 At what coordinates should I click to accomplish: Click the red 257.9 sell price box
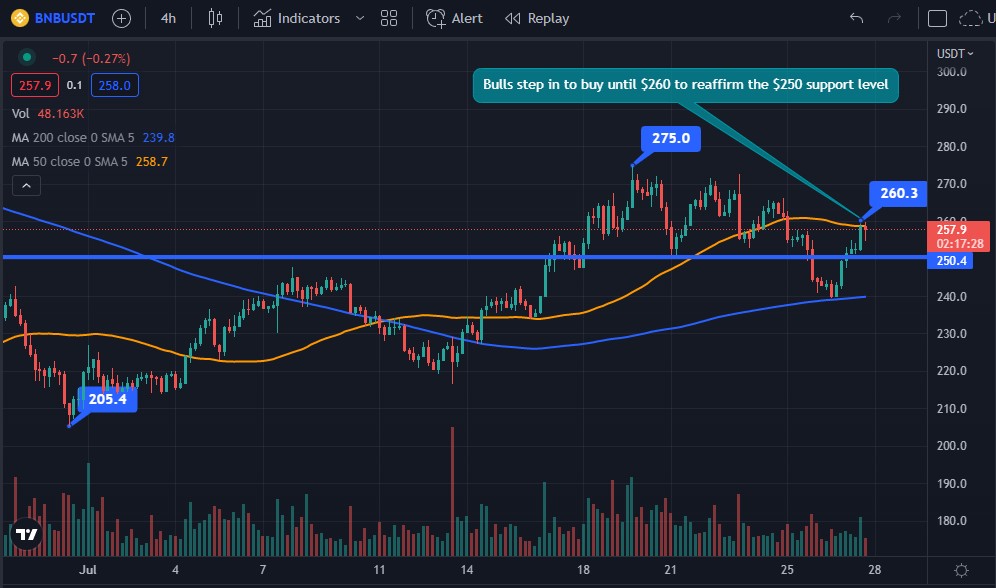point(35,85)
